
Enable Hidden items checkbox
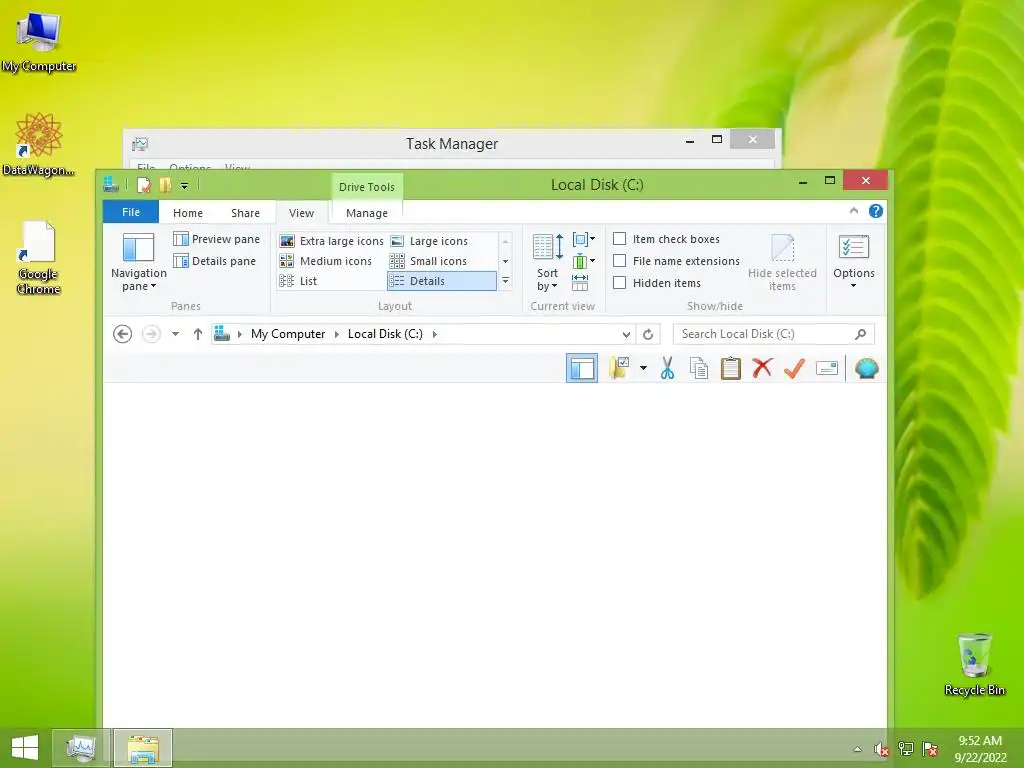tap(620, 283)
